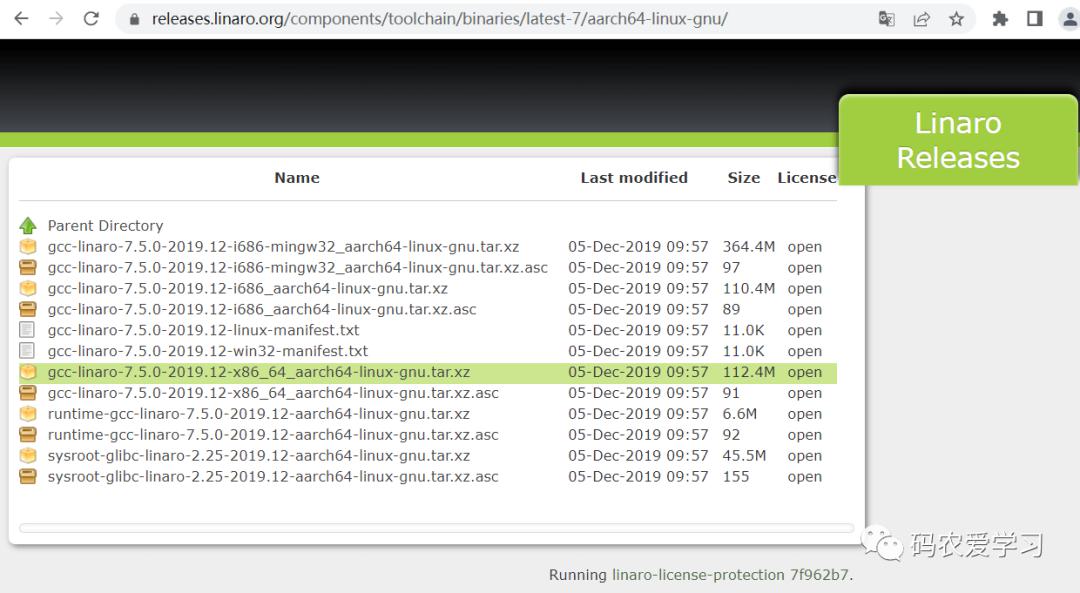Open the Parent Directory link

(x=105, y=226)
